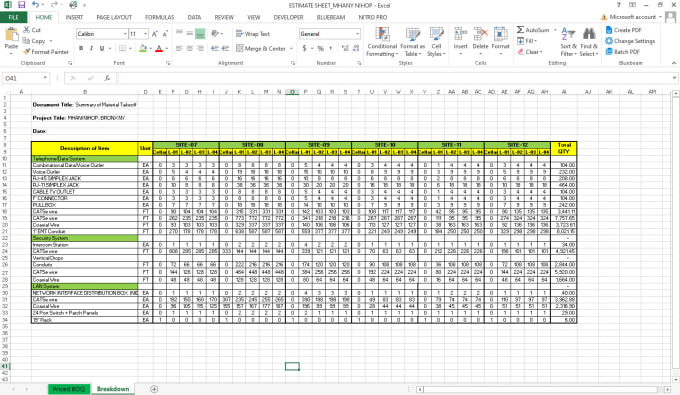The width and height of the screenshot is (680, 395).
Task: Click the AutoSum sigma icon
Action: click(520, 30)
